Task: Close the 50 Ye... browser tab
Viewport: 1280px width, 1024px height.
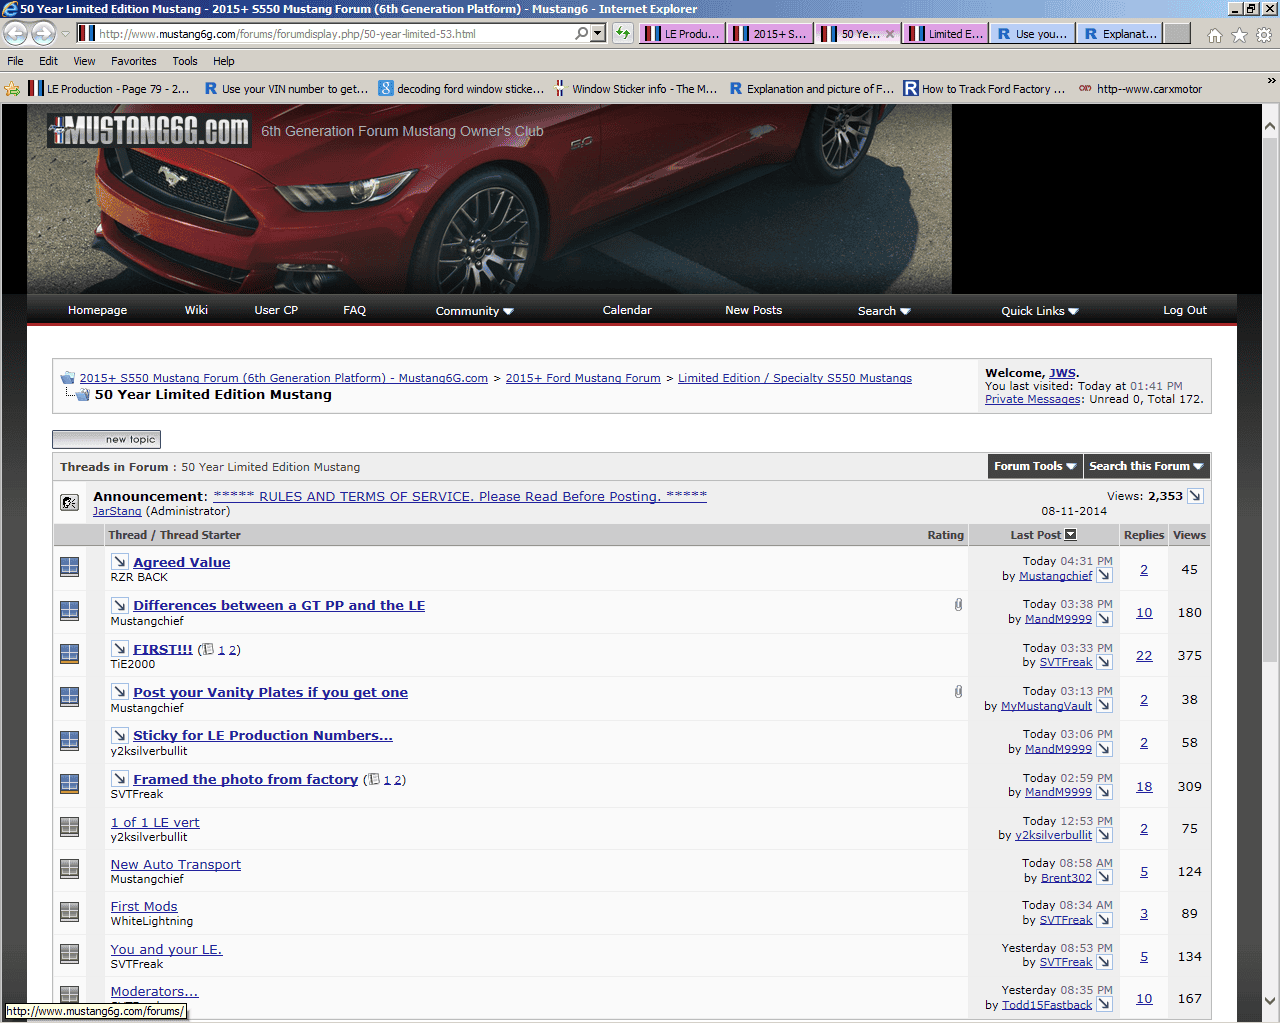Action: coord(890,34)
